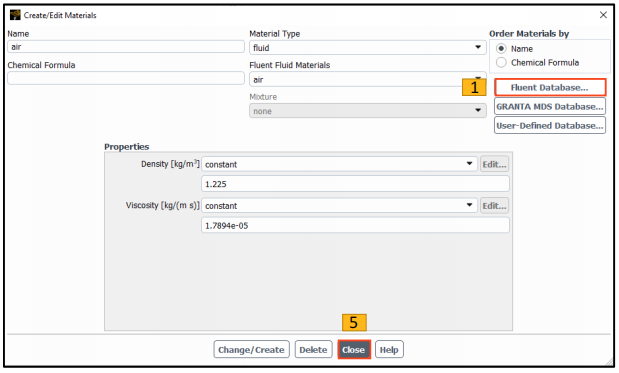Close the dialog with the X button
The height and width of the screenshot is (373, 619).
pyautogui.click(x=603, y=15)
